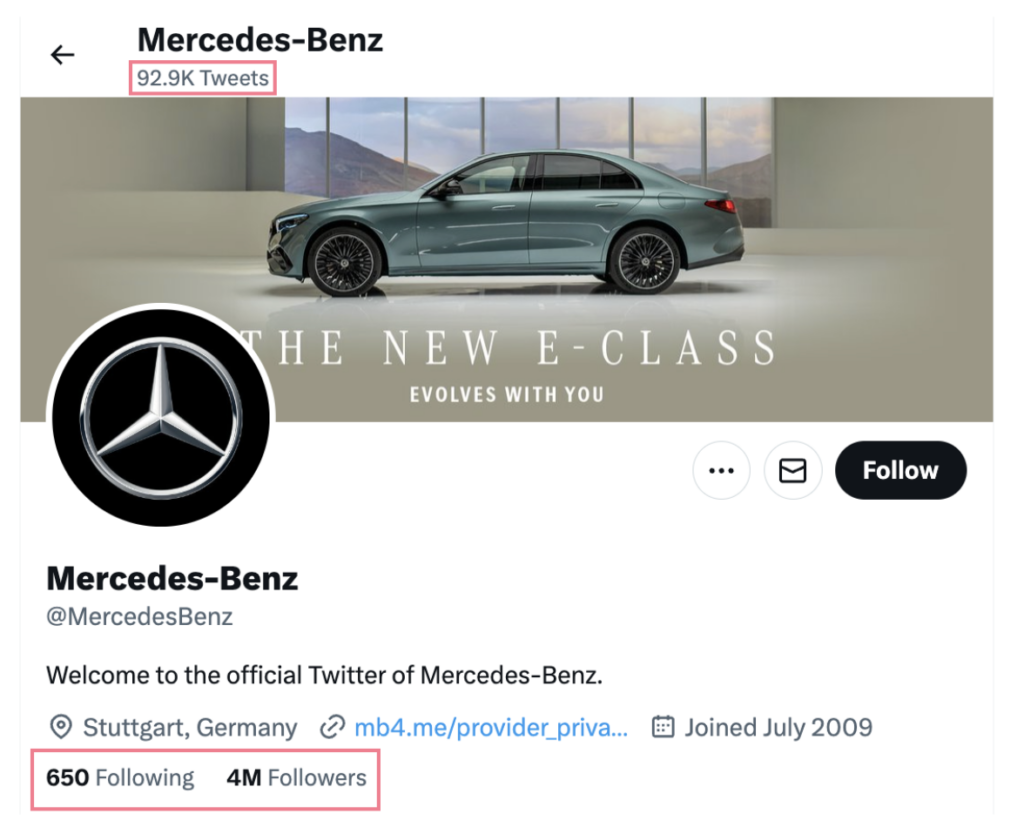Click the welcome bio text
1024x827 pixels.
pos(325,674)
